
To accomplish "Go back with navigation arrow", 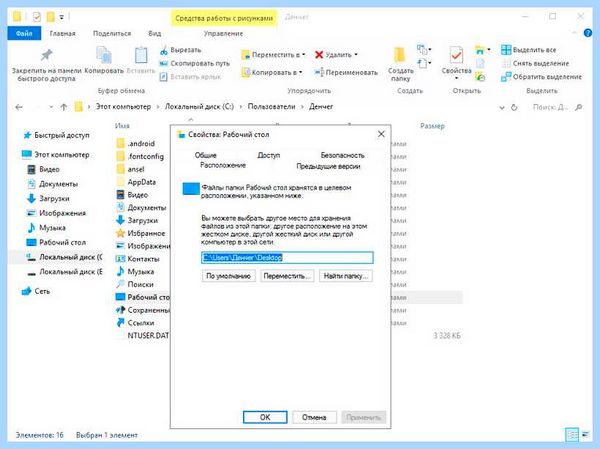I will coord(19,107).
